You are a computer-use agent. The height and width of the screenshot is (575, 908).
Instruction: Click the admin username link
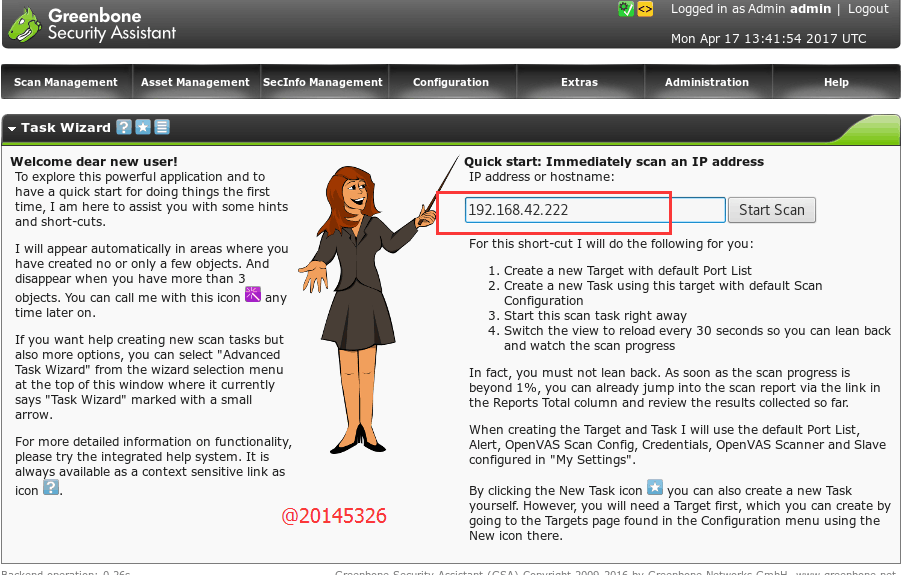pyautogui.click(x=810, y=9)
